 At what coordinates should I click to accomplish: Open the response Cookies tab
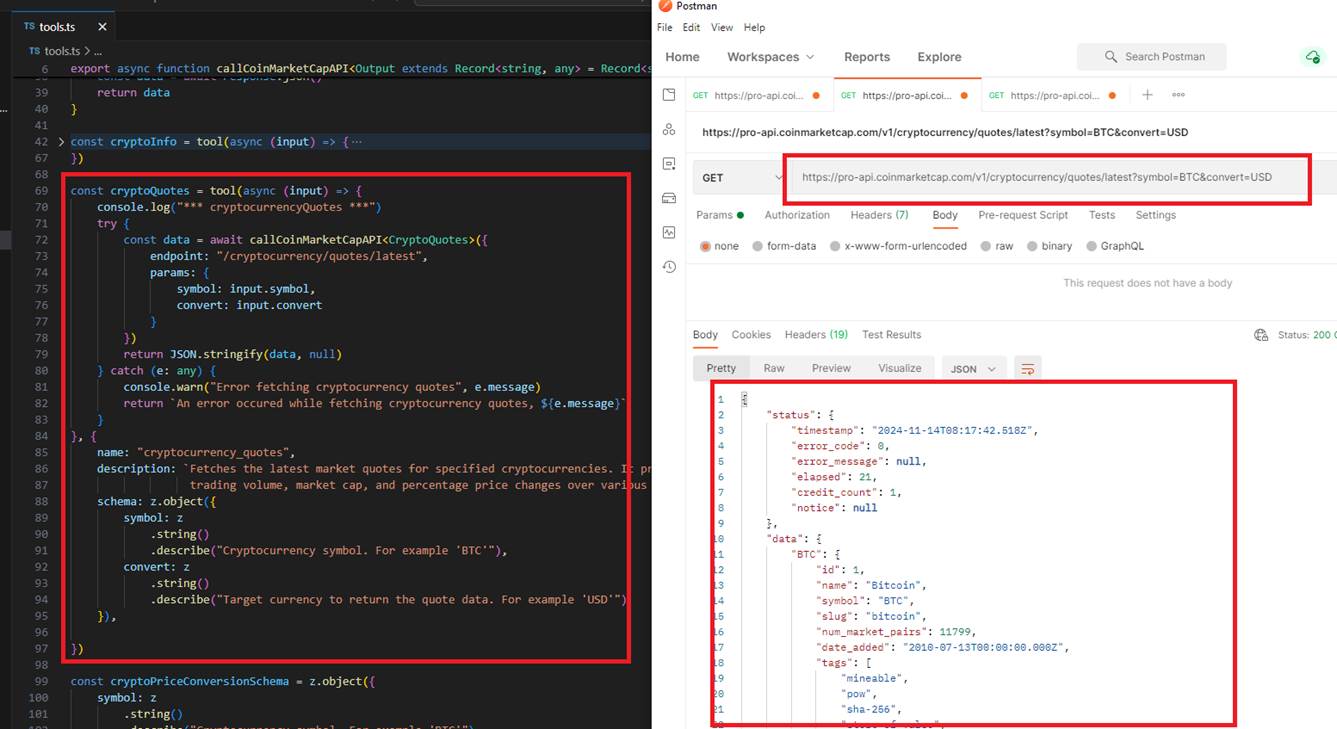click(x=751, y=335)
